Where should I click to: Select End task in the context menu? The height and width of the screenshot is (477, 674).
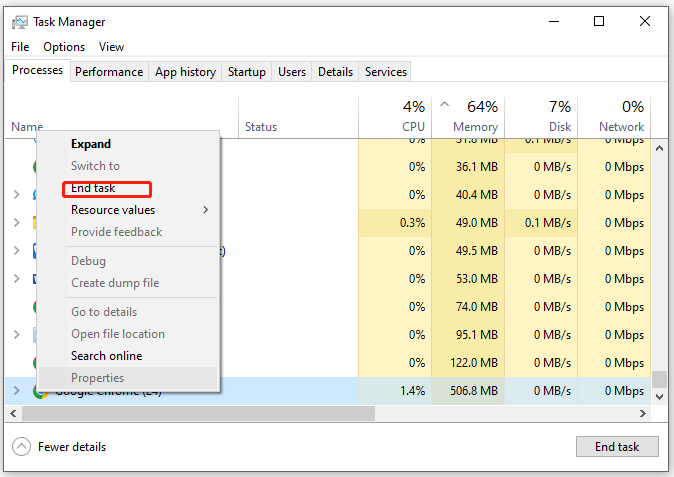pyautogui.click(x=93, y=188)
